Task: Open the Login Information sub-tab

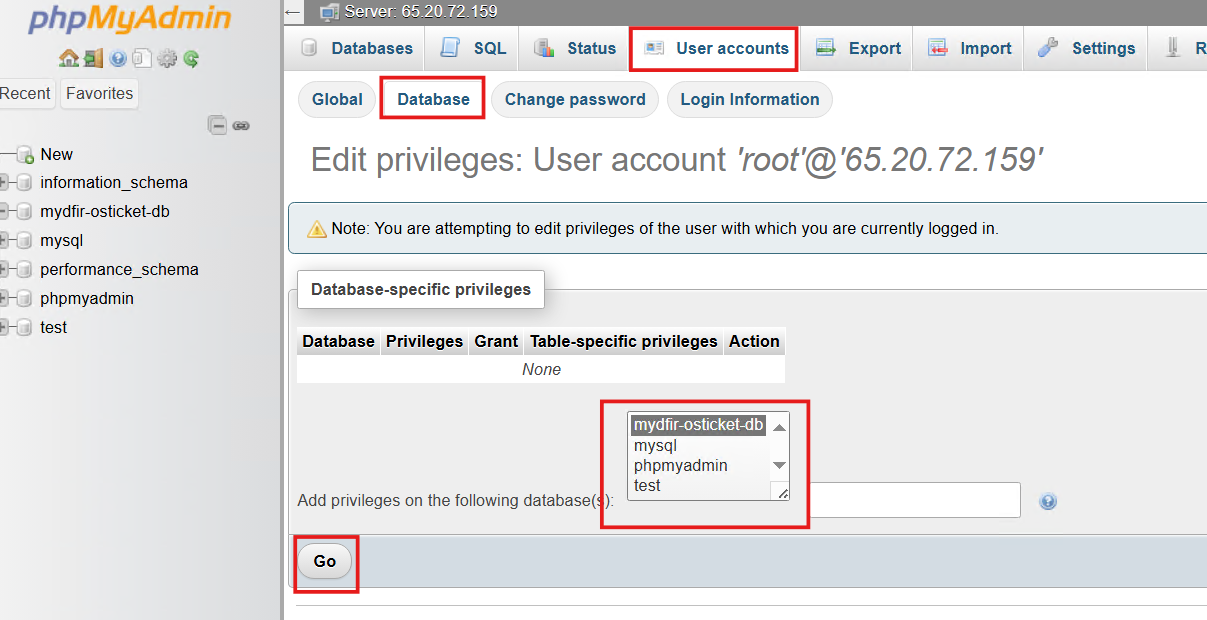Action: coord(750,99)
